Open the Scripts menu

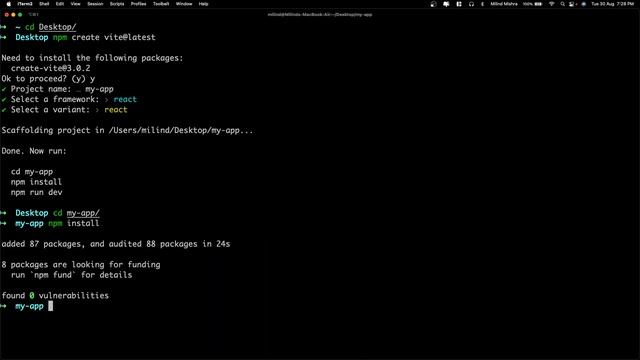(117, 4)
